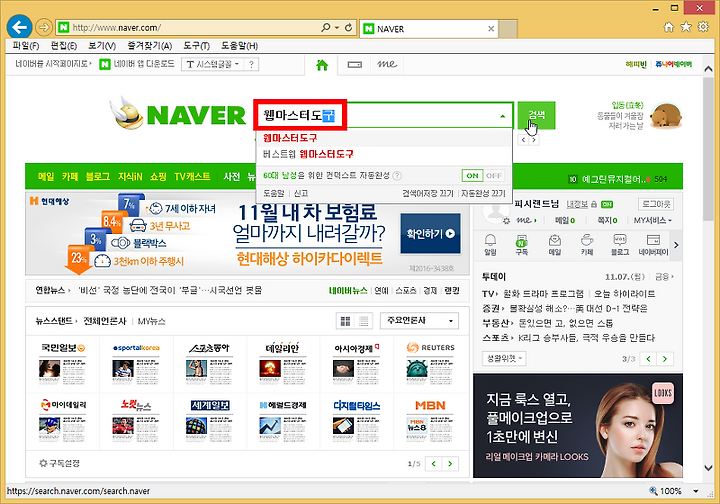720x504 pixels.
Task: Click the green 검색 search button
Action: click(x=536, y=115)
